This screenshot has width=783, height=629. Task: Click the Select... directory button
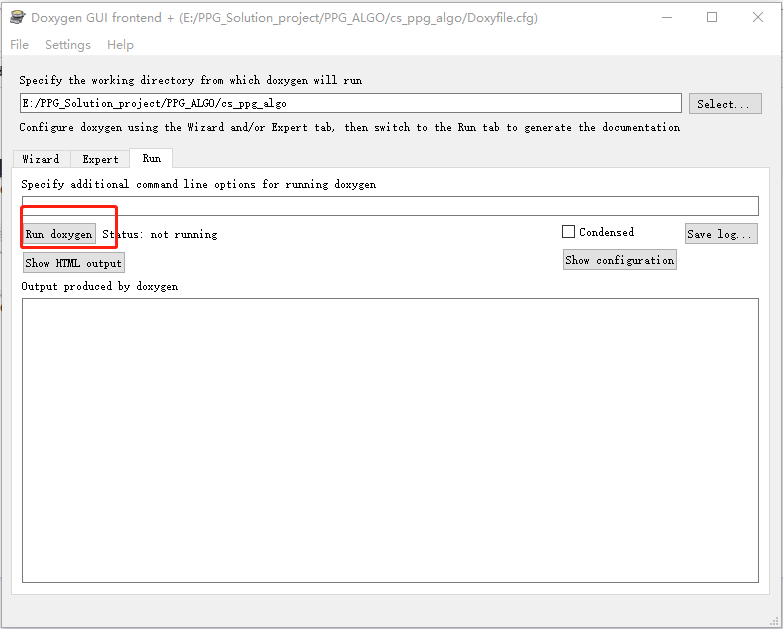click(x=725, y=104)
